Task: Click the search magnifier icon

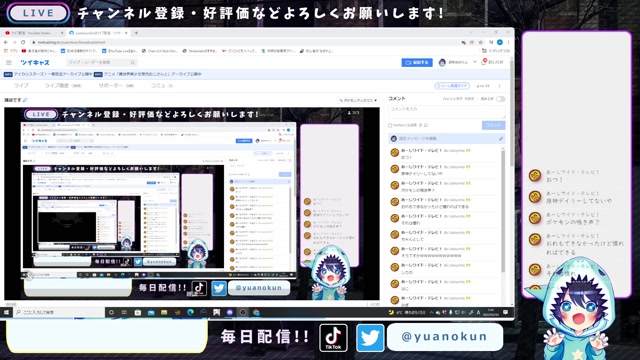Action: coord(133,62)
